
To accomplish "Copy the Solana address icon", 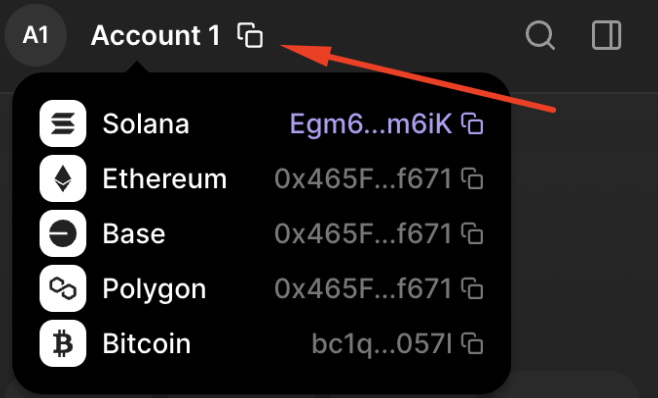I will [x=472, y=123].
